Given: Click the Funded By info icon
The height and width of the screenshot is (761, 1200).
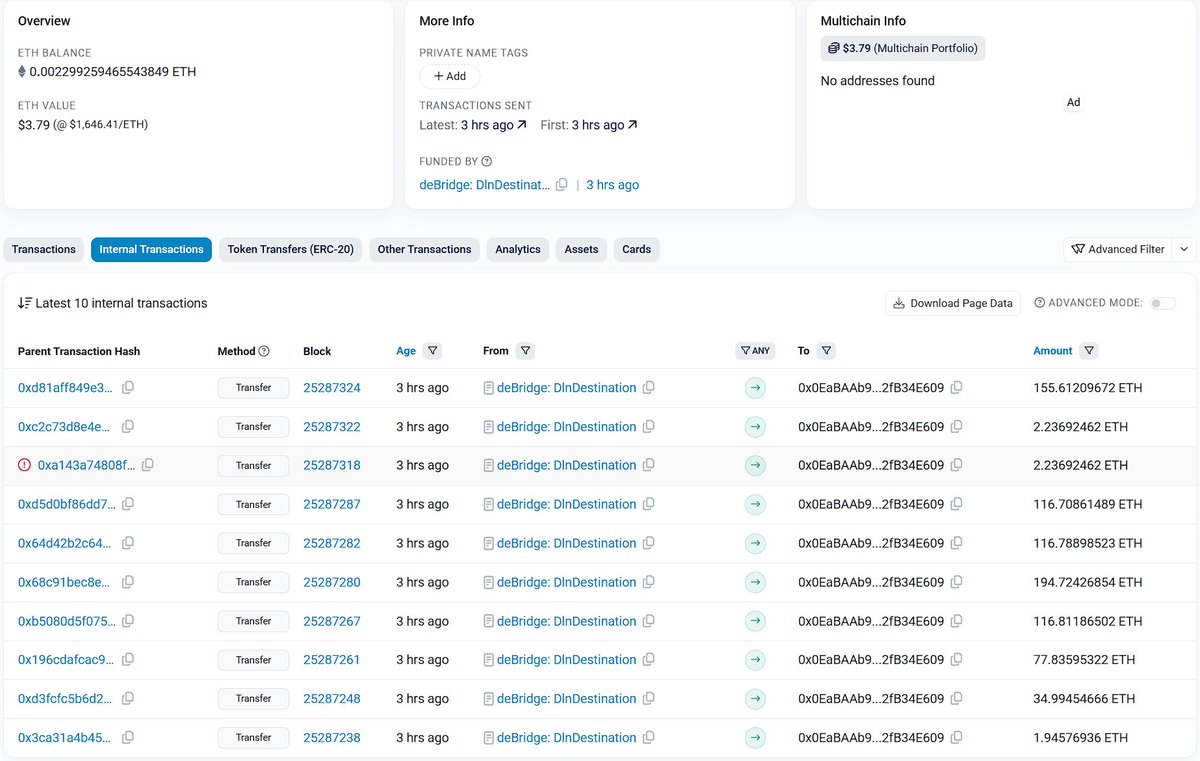Looking at the screenshot, I should [x=487, y=161].
